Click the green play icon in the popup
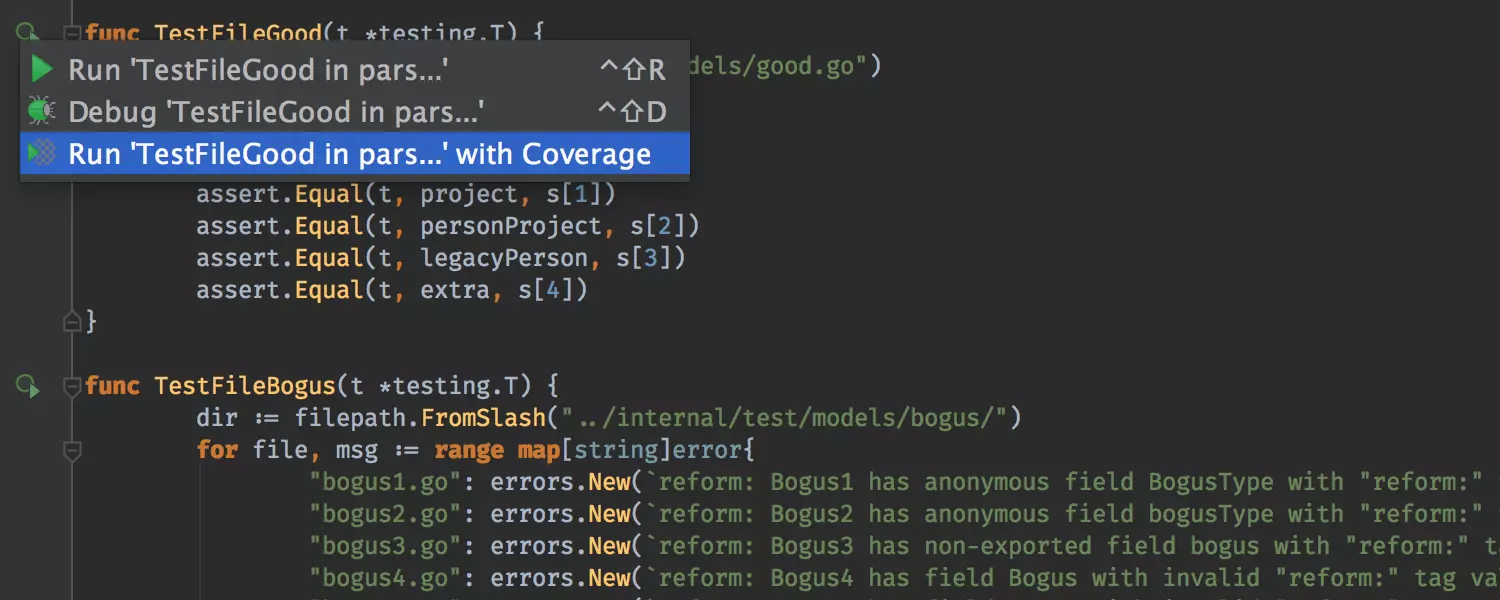Viewport: 1500px width, 600px height. pyautogui.click(x=41, y=70)
